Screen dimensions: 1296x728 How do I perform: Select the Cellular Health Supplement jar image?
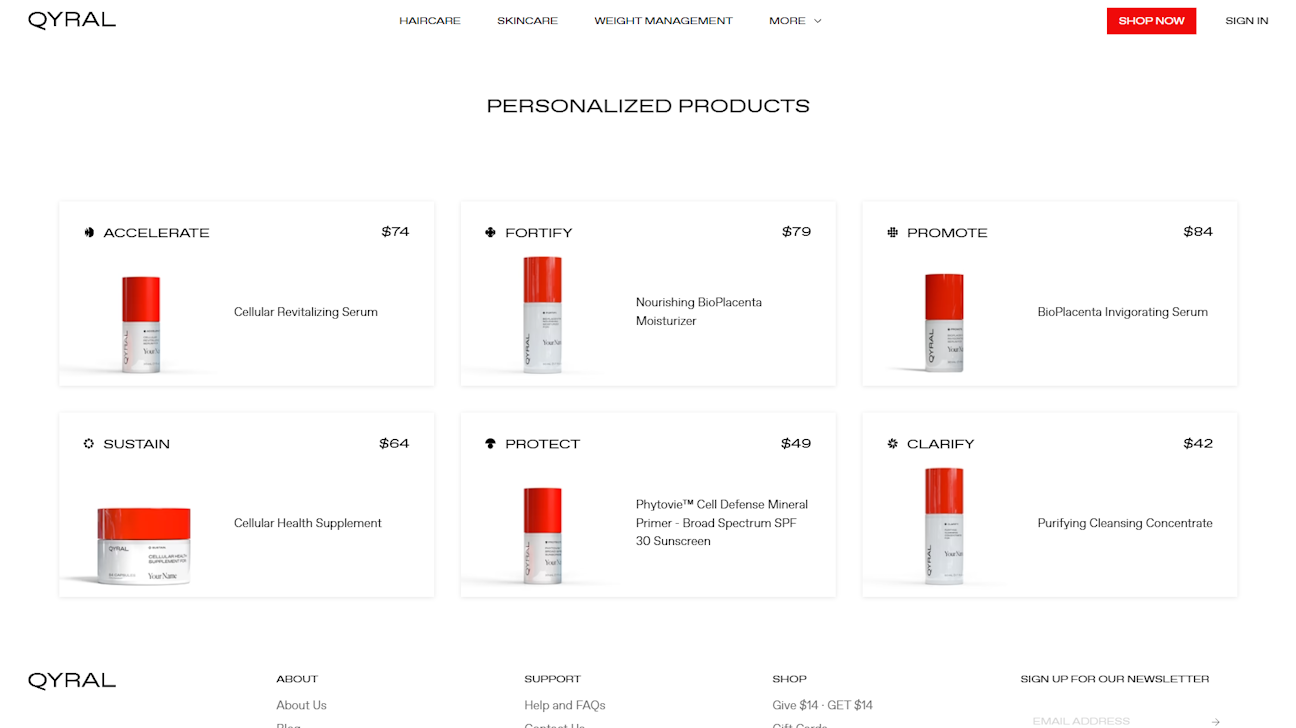(x=144, y=545)
